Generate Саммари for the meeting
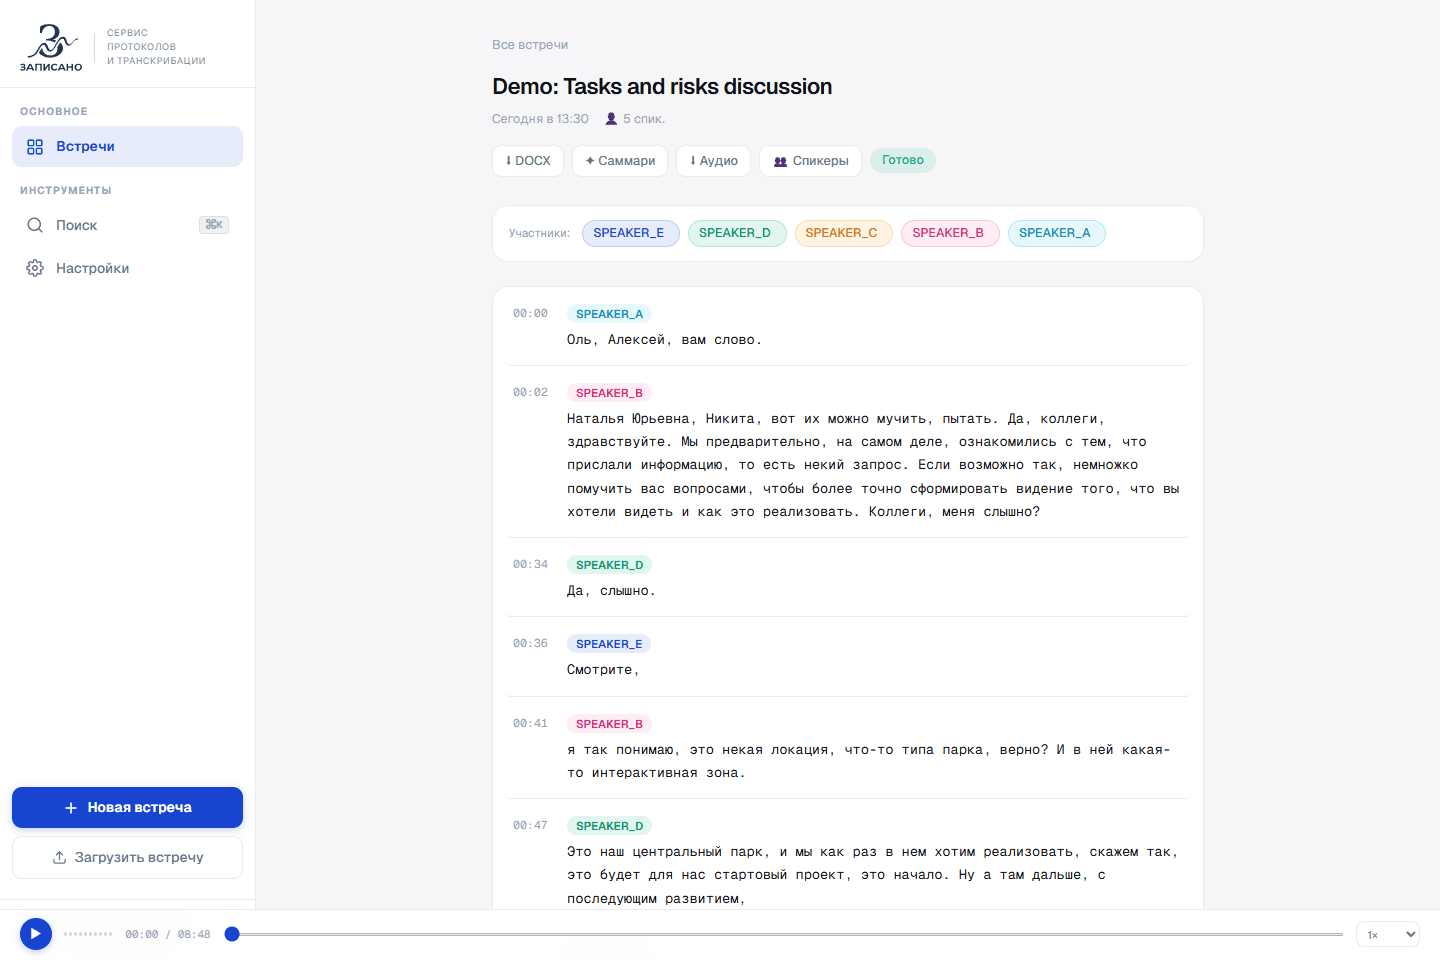Screen dimensions: 1440x960 pos(620,161)
